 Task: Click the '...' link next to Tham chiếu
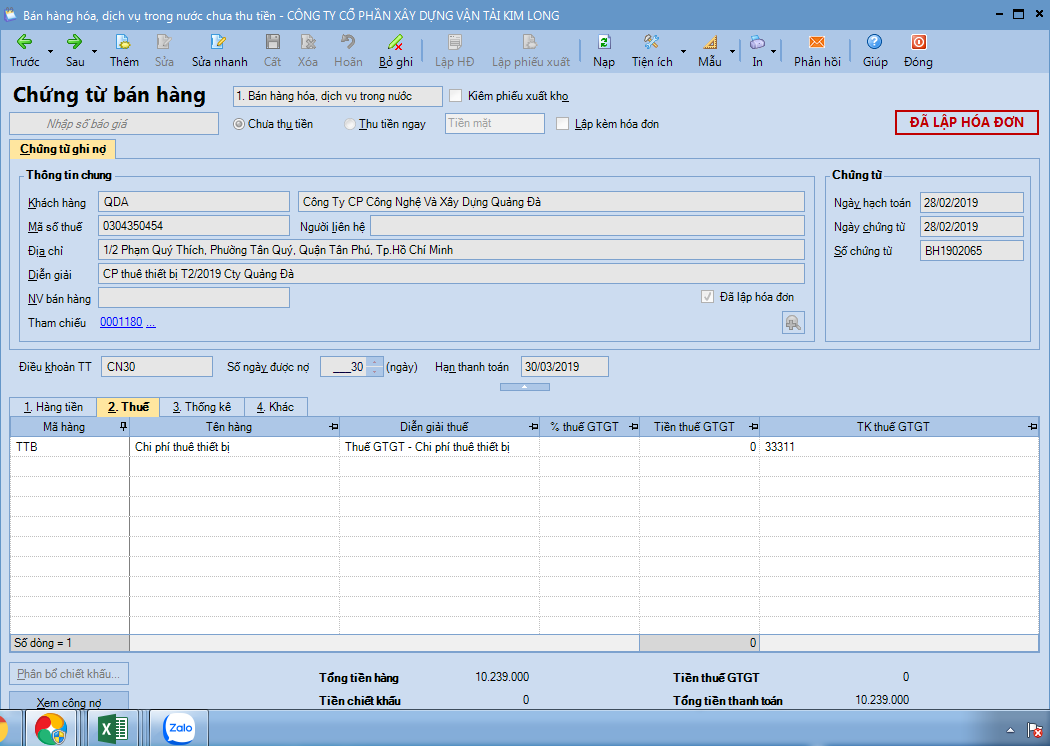pos(151,323)
